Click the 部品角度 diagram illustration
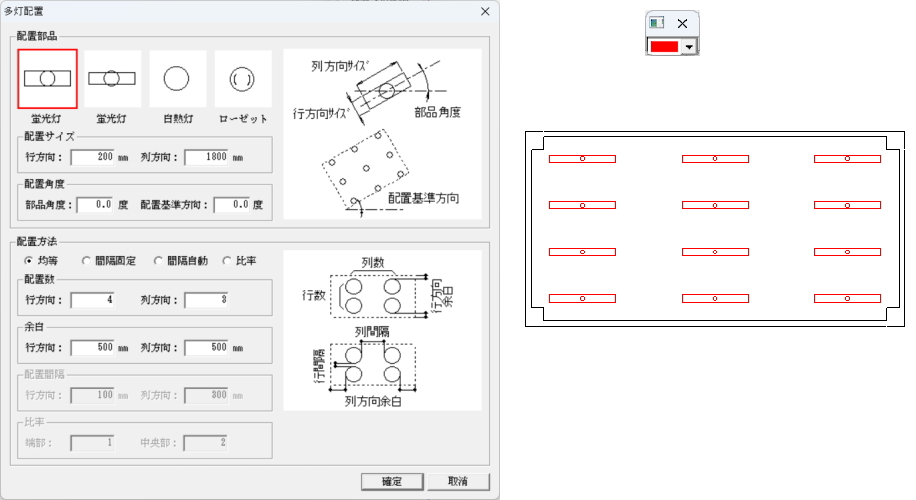This screenshot has height=500, width=916. 383,134
